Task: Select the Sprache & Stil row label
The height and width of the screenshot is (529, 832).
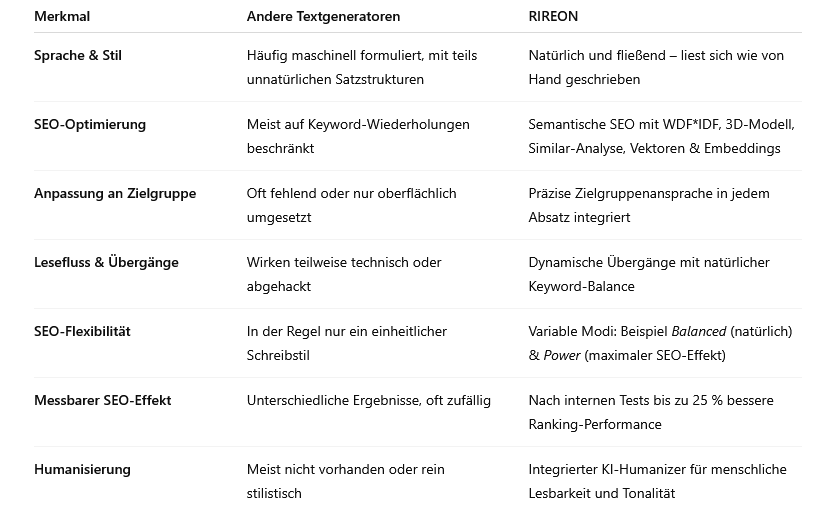Action: click(78, 55)
